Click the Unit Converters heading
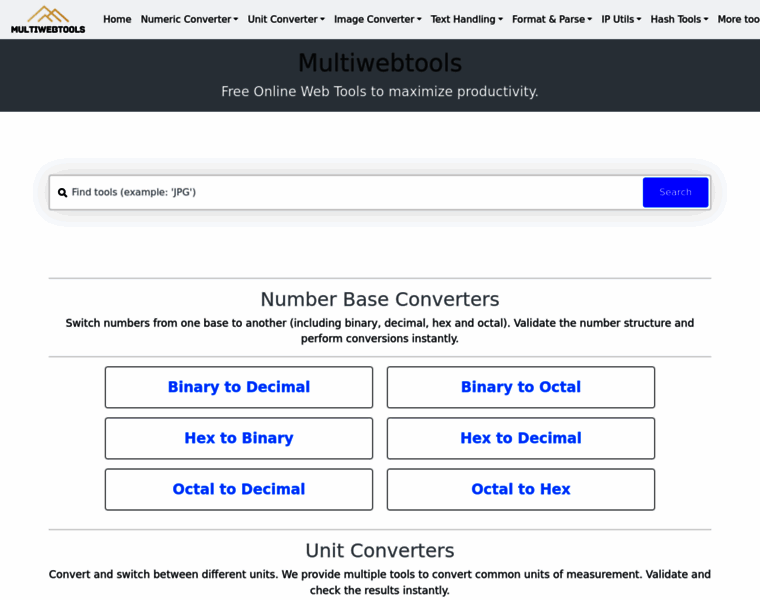Screen dimensions: 760x600 click(x=380, y=551)
